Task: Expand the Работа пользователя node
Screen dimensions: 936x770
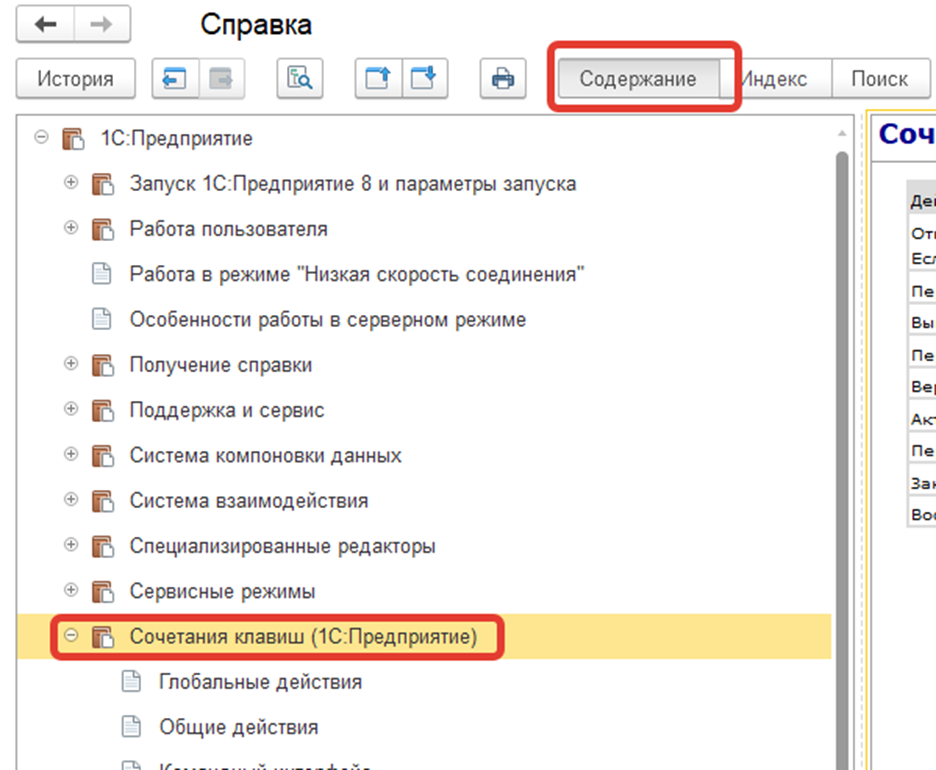Action: tap(70, 227)
